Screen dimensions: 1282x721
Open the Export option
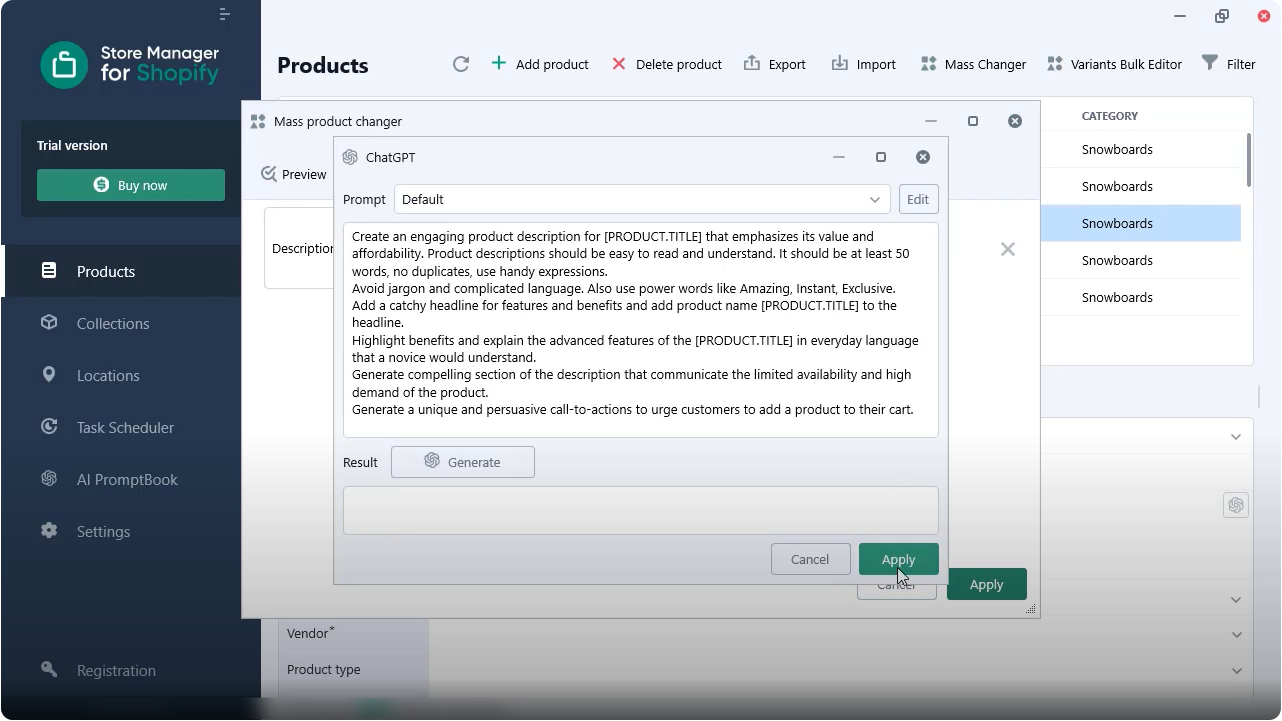(775, 64)
